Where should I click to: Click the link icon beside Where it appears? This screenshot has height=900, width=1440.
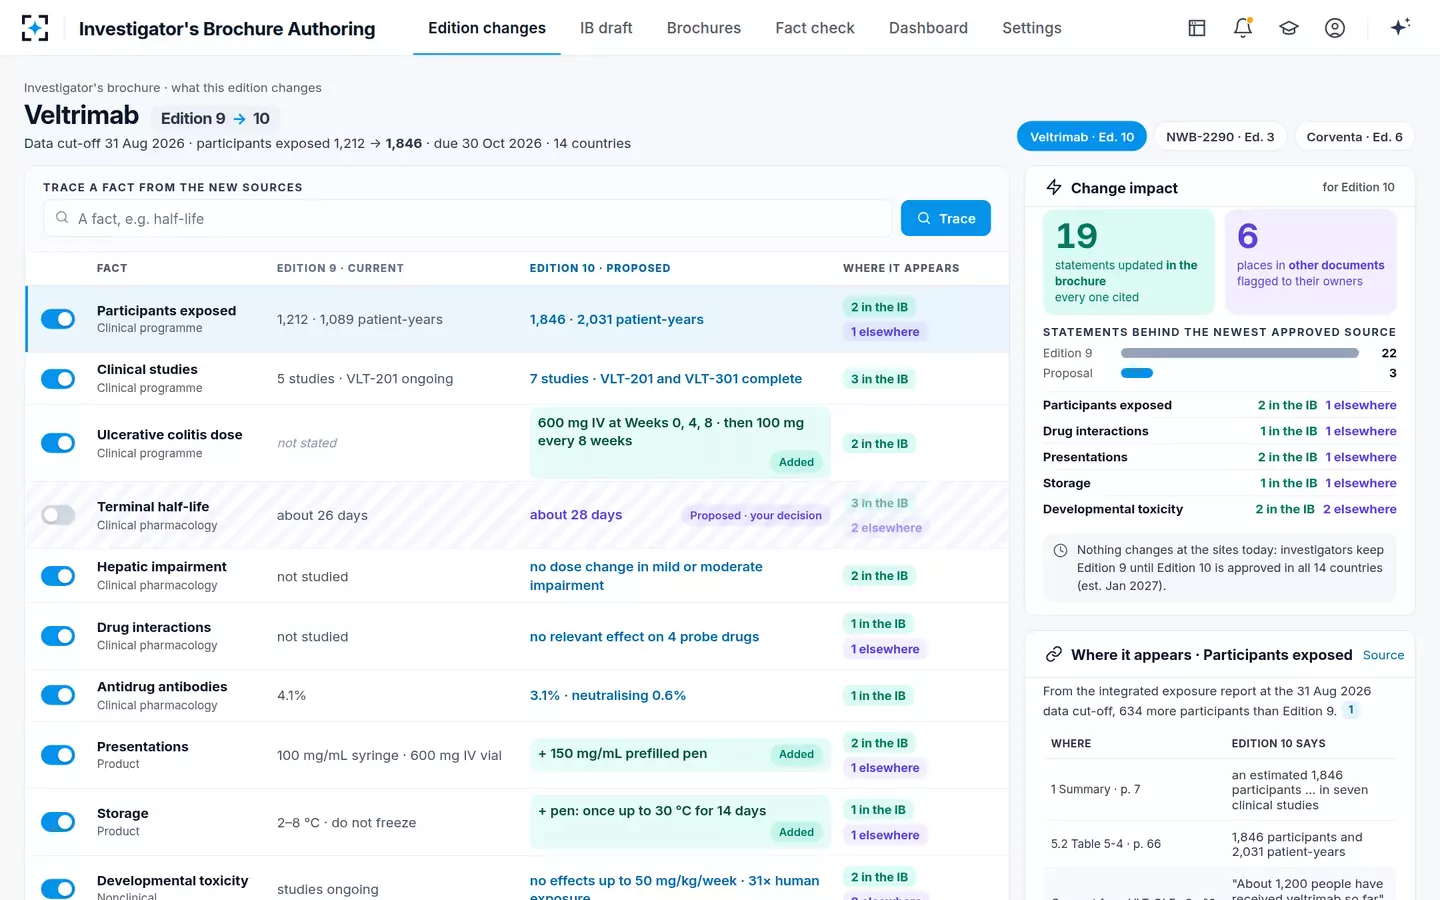point(1054,655)
